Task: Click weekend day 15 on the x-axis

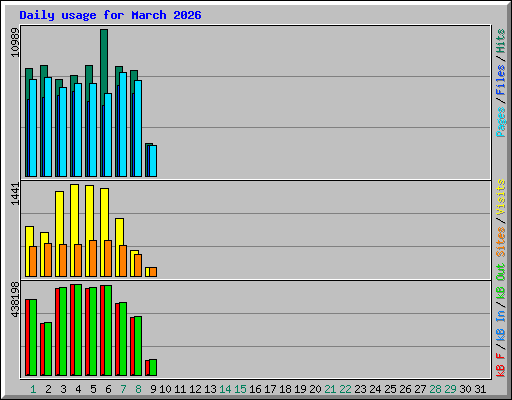Action: pos(240,389)
